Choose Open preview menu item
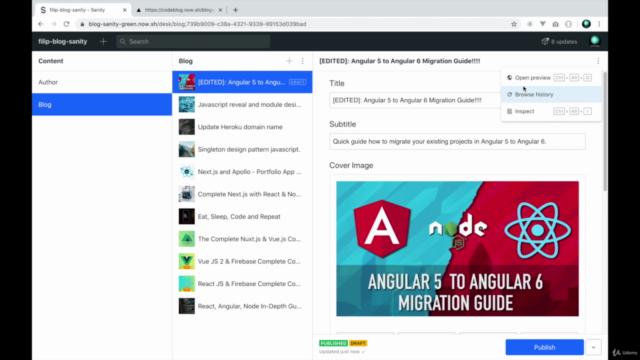 551,78
